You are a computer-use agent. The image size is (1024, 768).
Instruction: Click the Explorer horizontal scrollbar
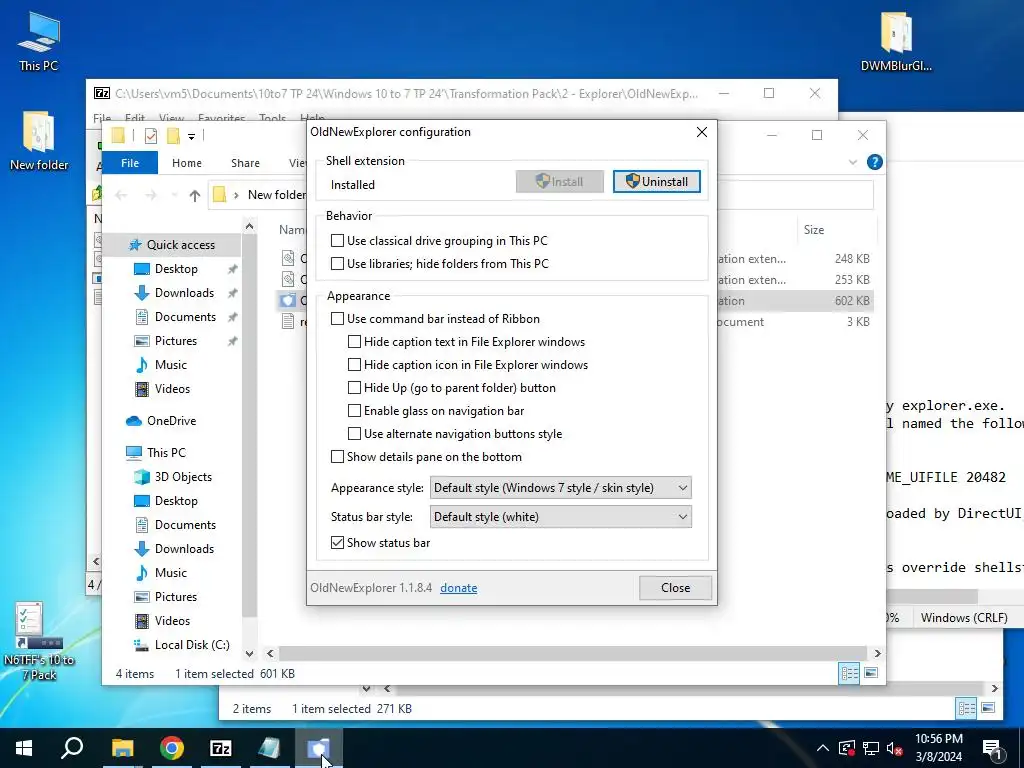click(x=572, y=653)
